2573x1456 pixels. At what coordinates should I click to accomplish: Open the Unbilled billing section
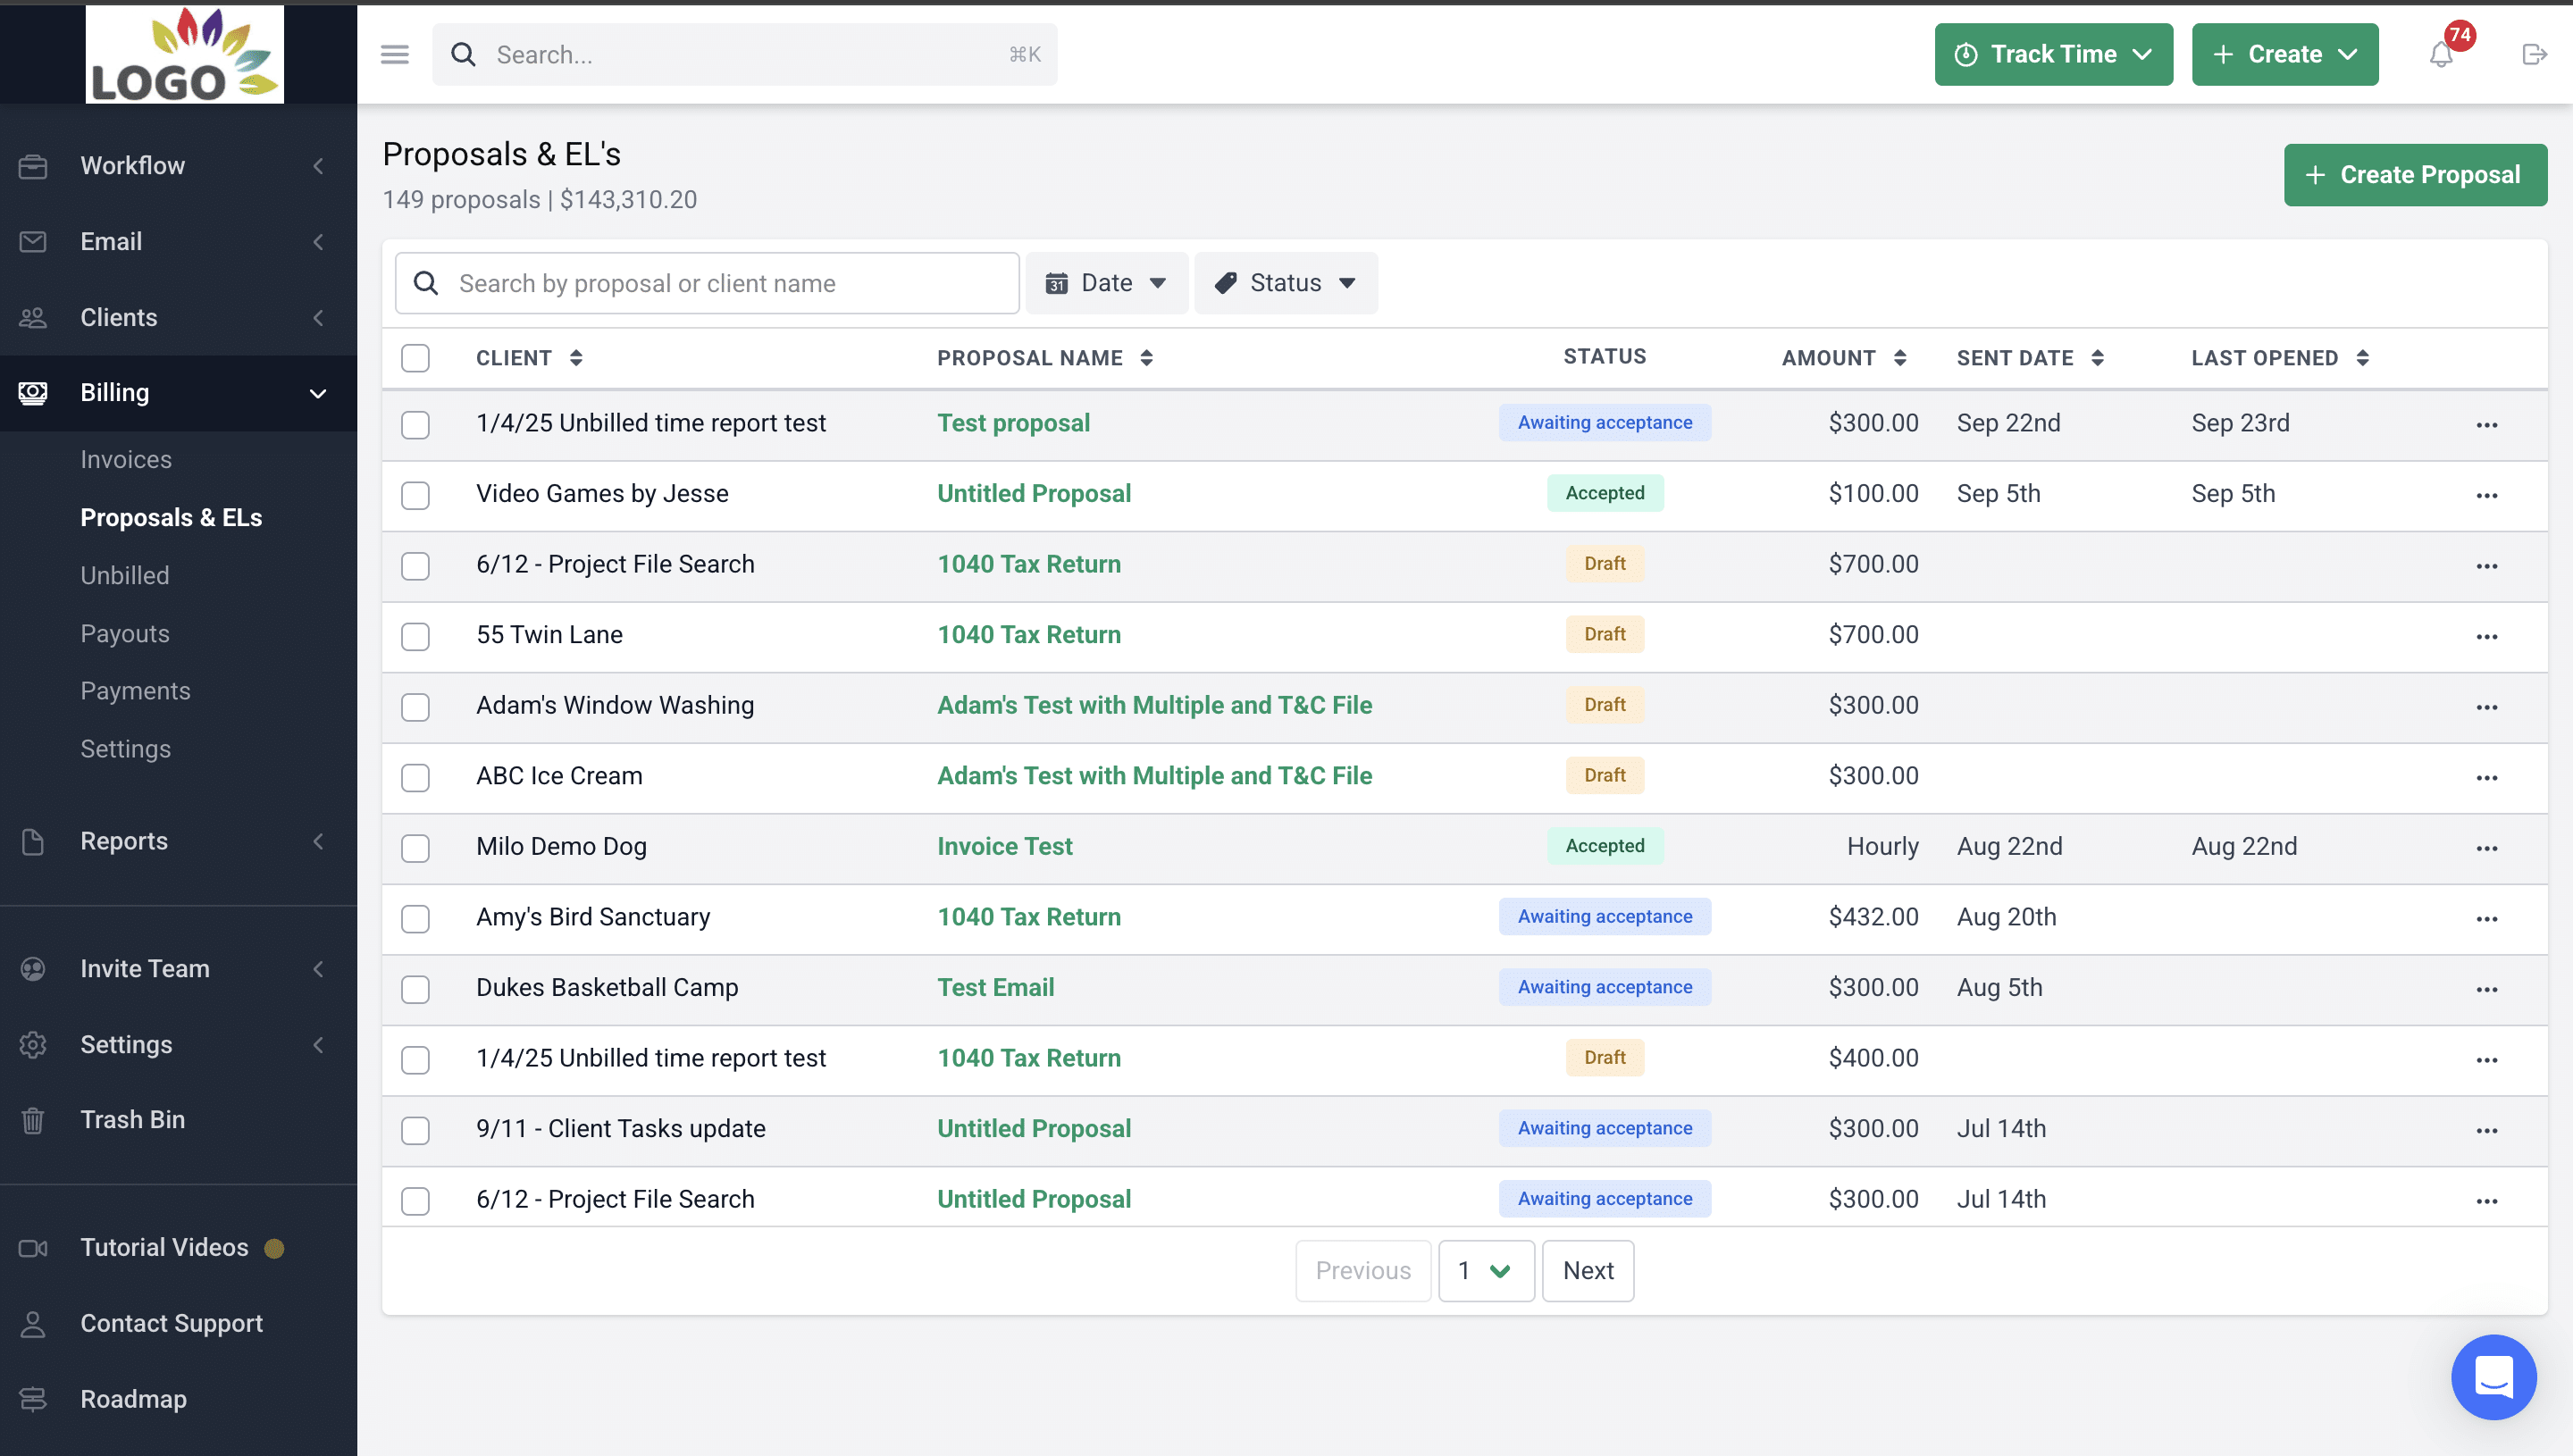[125, 575]
